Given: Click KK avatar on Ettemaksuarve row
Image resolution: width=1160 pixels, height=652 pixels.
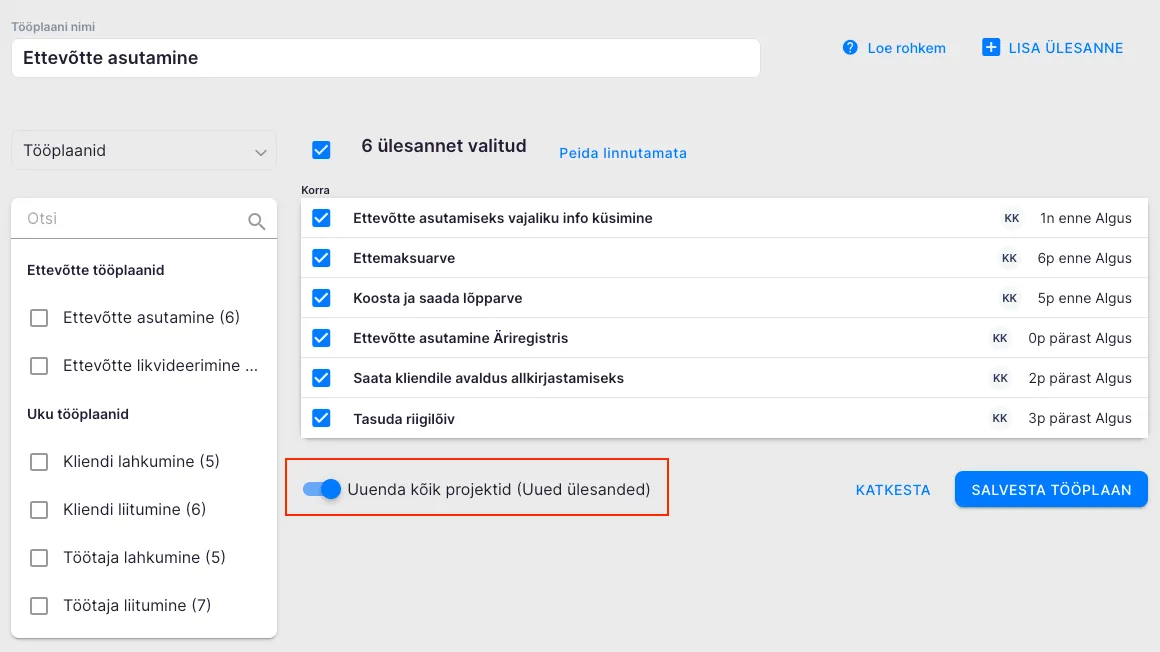Looking at the screenshot, I should pyautogui.click(x=1009, y=258).
